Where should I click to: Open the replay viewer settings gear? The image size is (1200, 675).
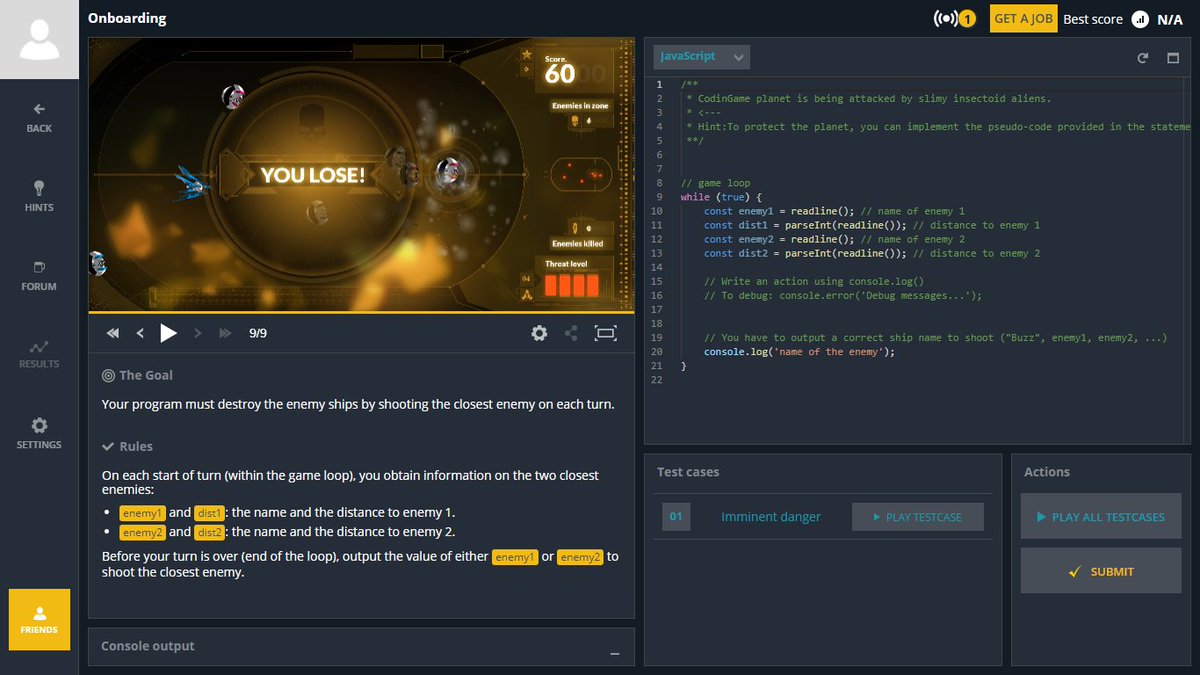[x=539, y=333]
